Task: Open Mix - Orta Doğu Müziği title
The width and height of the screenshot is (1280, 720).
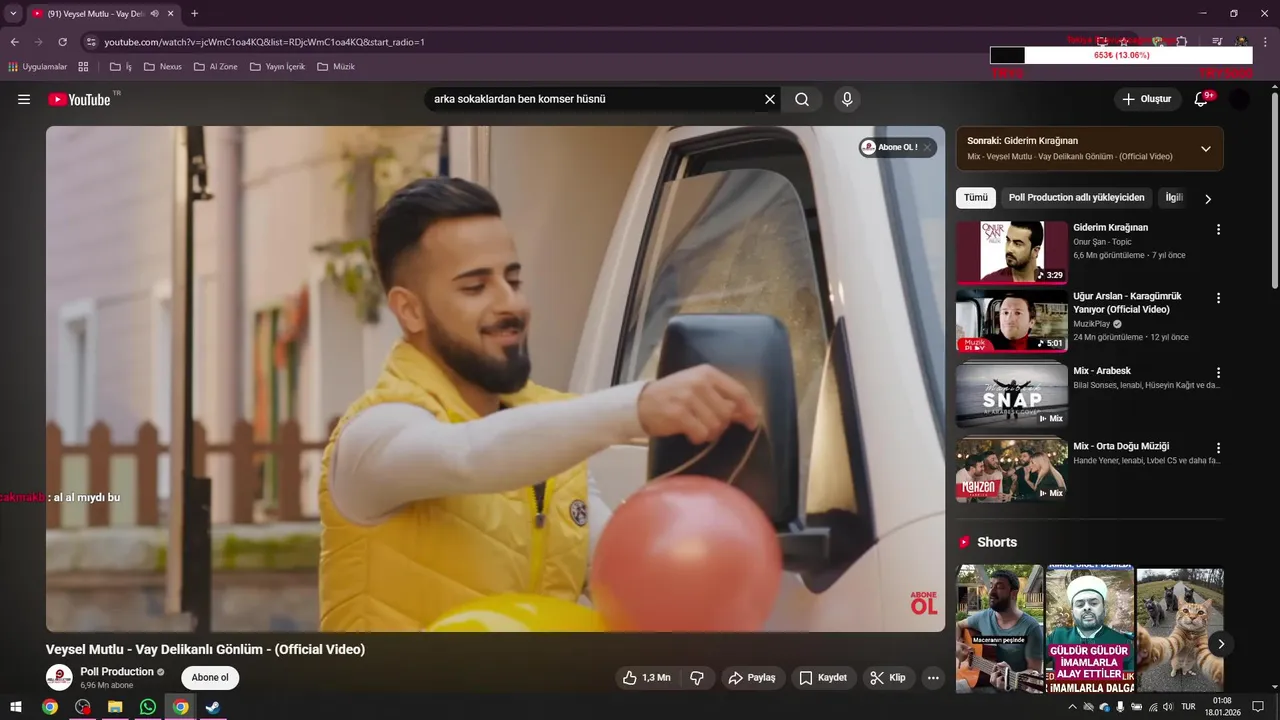Action: tap(1121, 446)
